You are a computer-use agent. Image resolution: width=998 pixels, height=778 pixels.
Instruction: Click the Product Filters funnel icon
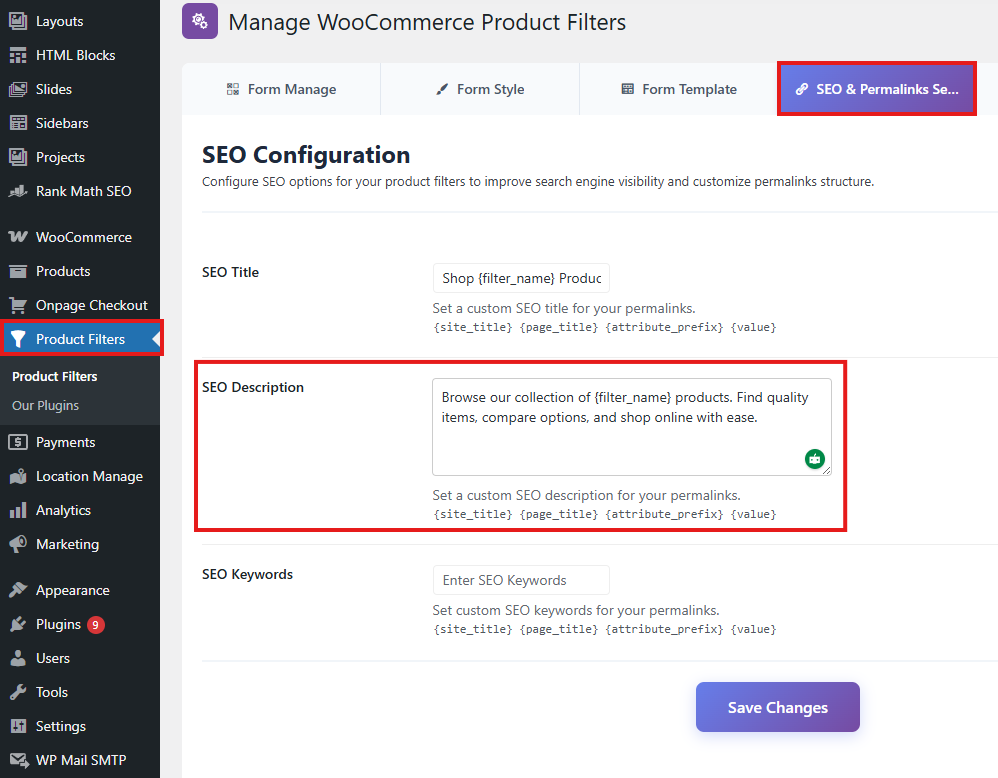coord(18,339)
